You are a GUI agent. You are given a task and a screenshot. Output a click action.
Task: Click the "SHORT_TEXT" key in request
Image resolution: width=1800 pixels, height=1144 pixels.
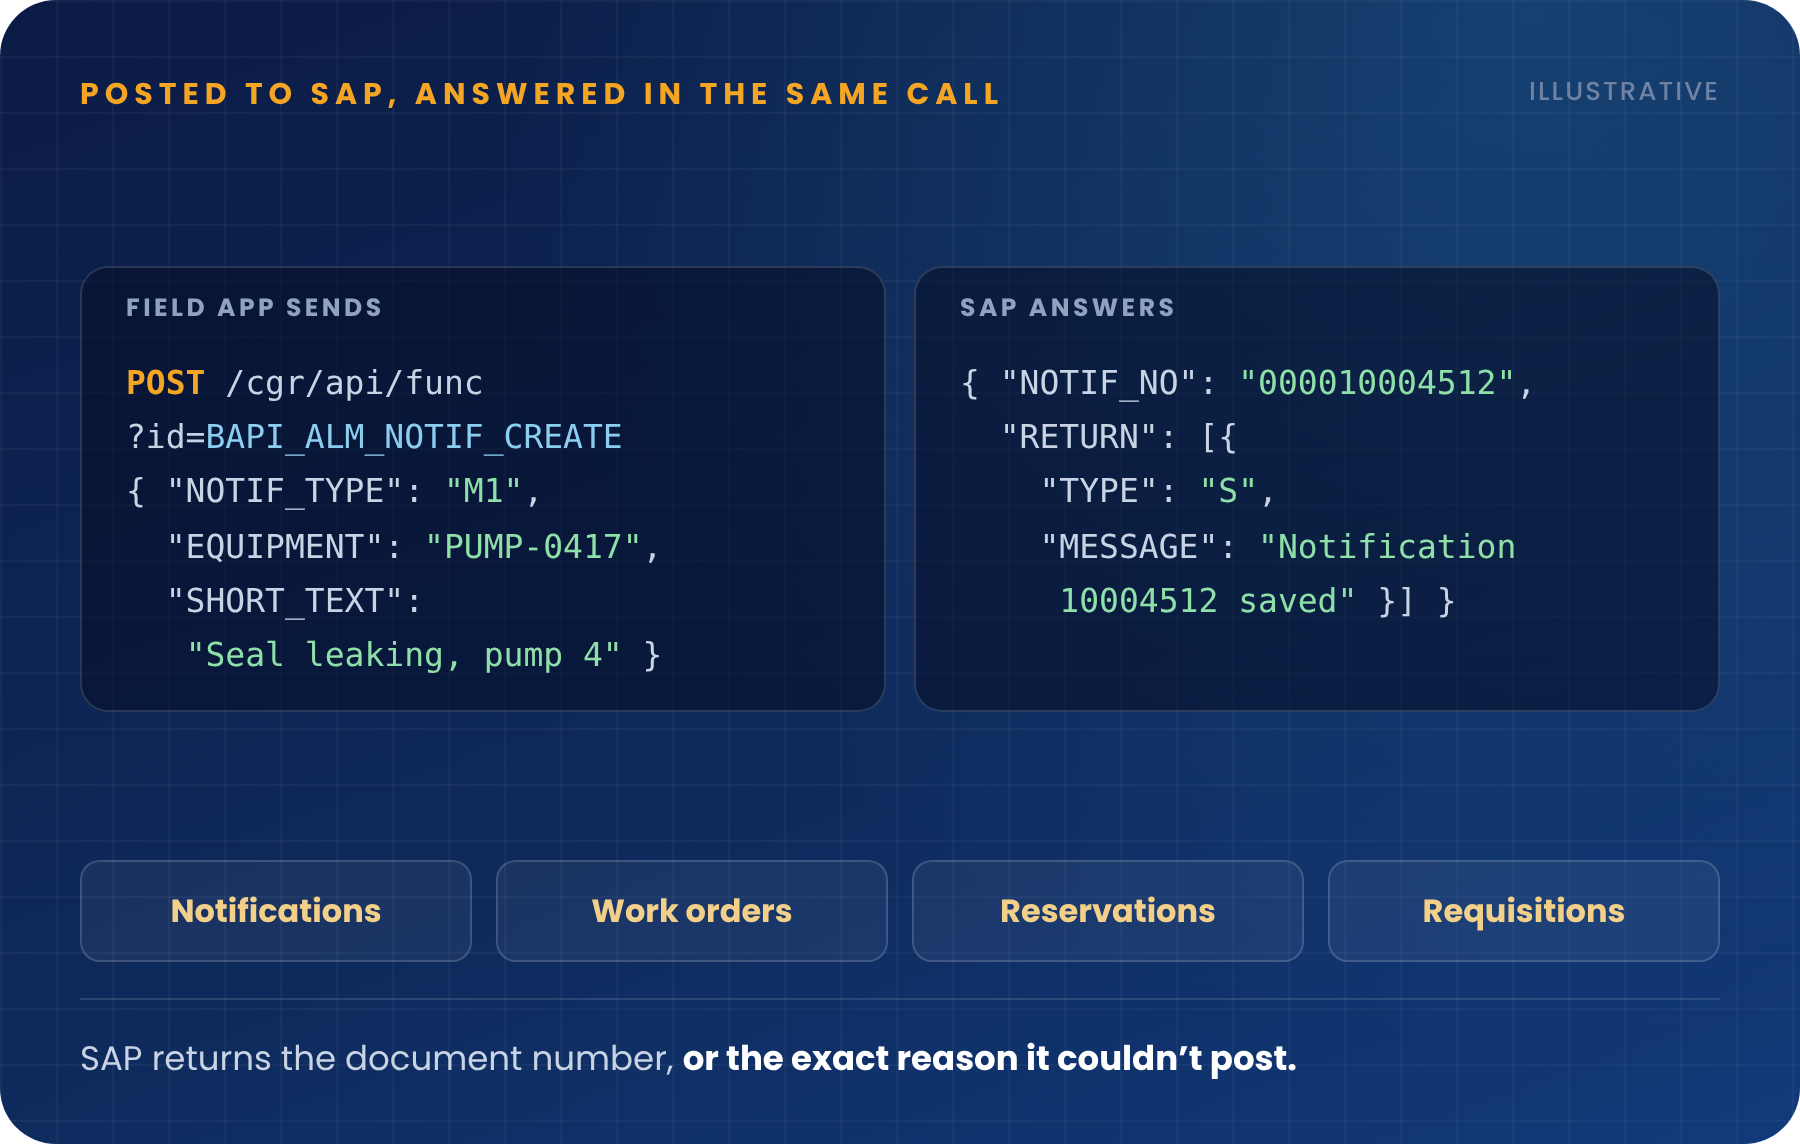point(285,601)
